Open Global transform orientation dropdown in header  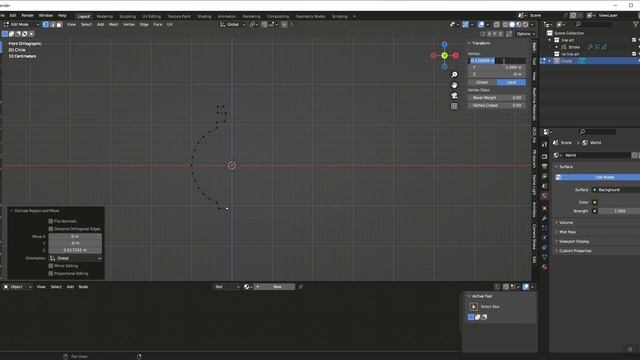click(233, 24)
